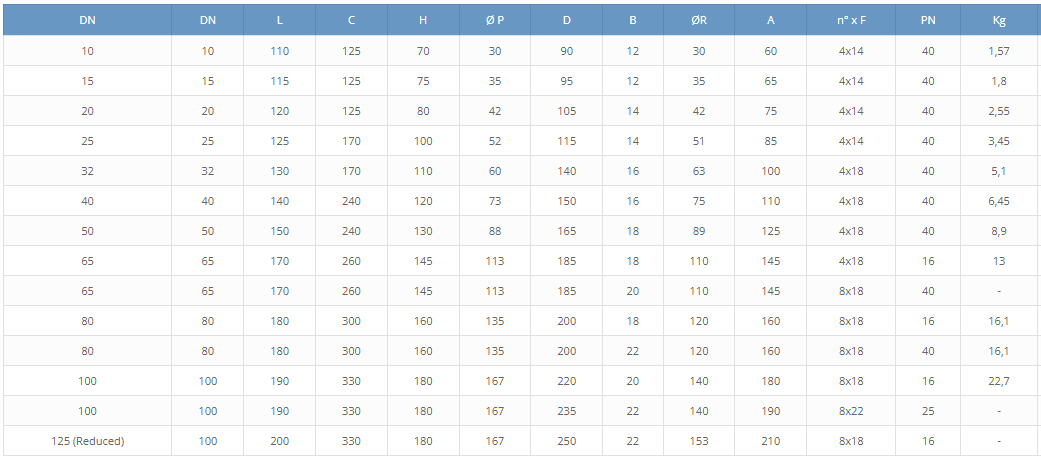Click the L column header
This screenshot has width=1041, height=458.
tap(280, 20)
